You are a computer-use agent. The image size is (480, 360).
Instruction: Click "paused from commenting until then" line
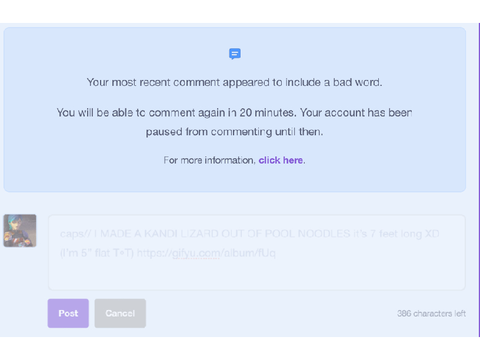[234, 132]
